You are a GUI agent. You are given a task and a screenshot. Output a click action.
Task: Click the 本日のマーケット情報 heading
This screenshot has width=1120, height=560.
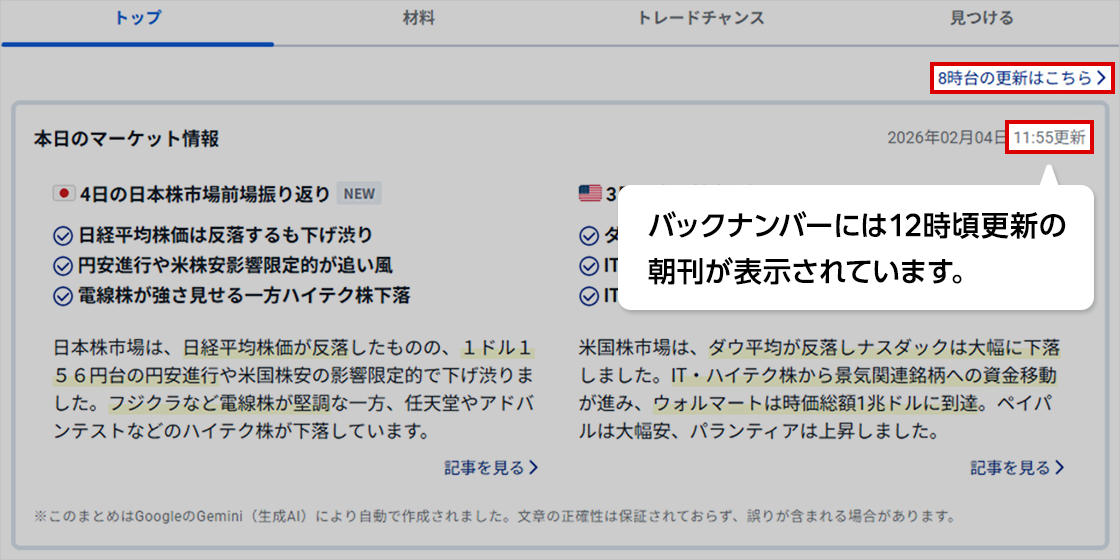click(x=126, y=138)
